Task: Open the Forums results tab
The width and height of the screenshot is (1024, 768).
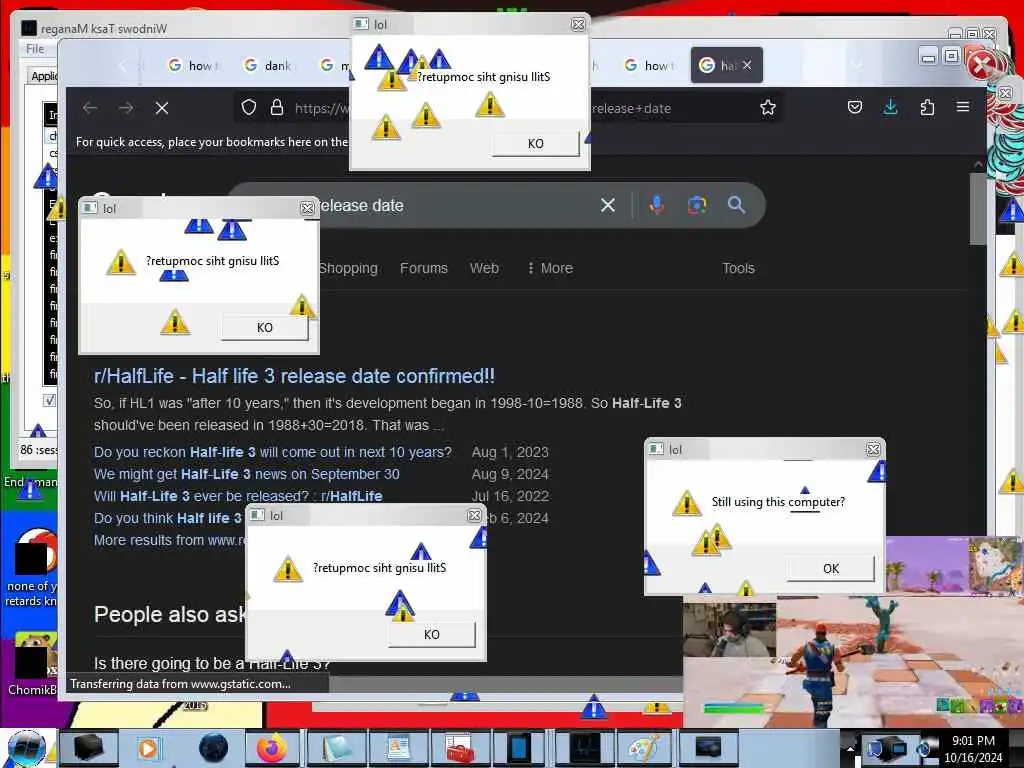Action: [x=424, y=268]
